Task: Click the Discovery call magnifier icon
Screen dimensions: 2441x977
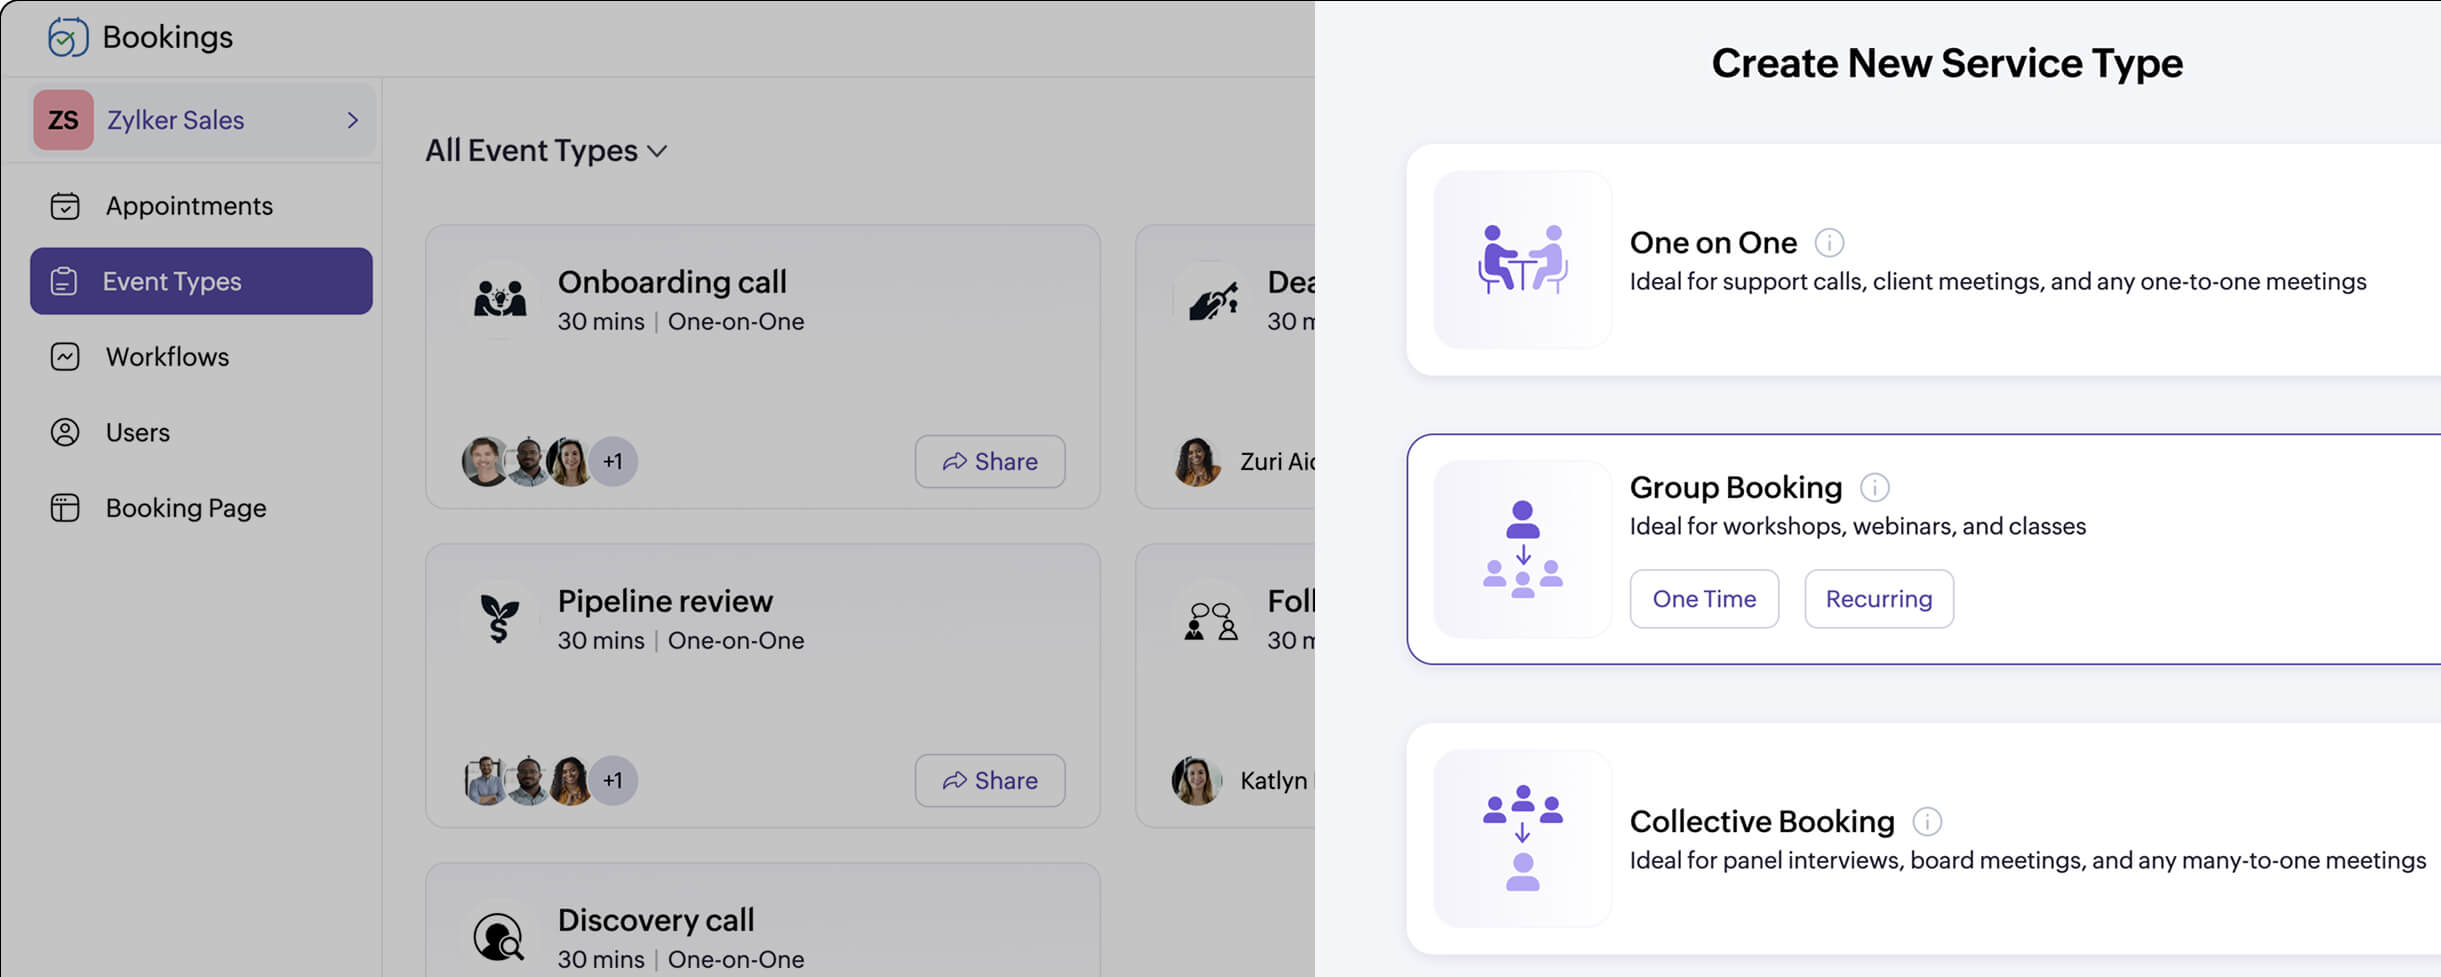Action: [499, 936]
